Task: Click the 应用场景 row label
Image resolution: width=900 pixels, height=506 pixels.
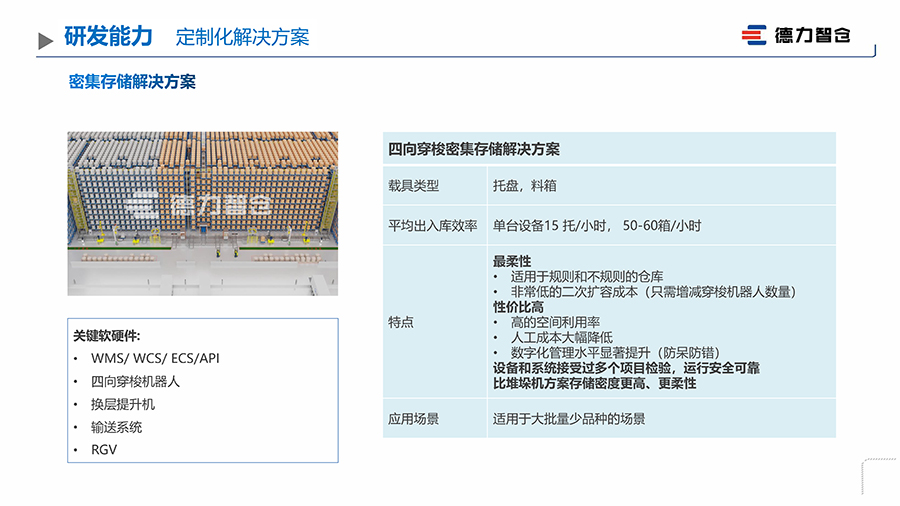Action: [x=413, y=419]
